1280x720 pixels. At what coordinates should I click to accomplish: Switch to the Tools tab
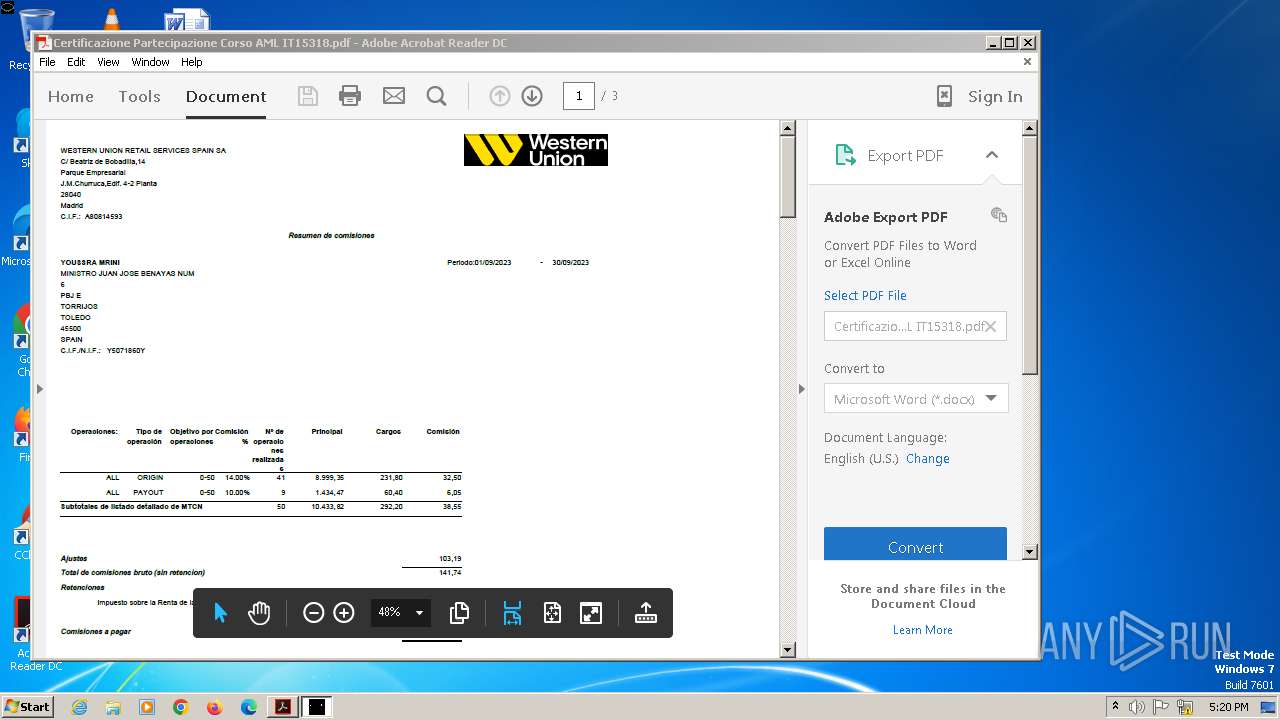tap(139, 96)
